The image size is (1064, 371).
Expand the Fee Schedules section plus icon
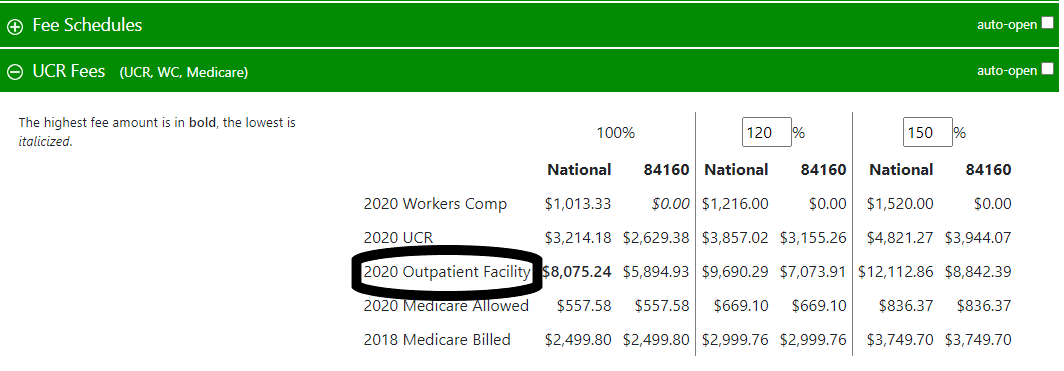pos(14,26)
